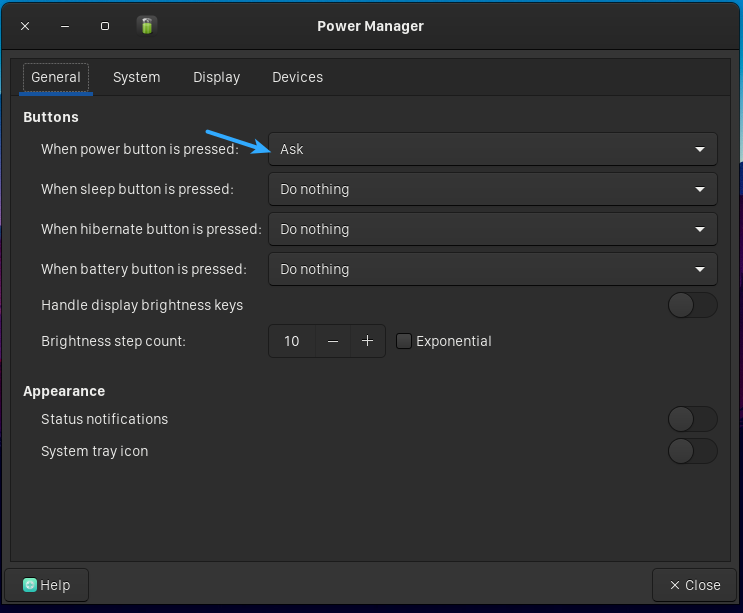Click the brightness step count field showing 10

[x=292, y=341]
